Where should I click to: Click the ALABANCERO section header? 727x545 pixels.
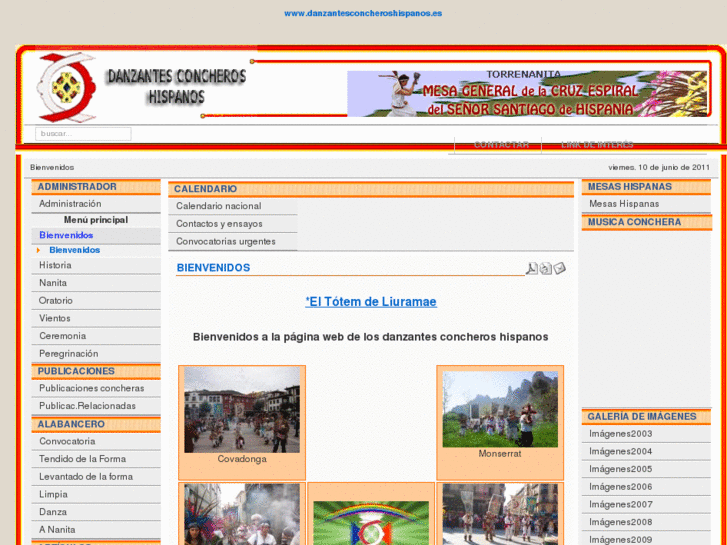pyautogui.click(x=96, y=424)
